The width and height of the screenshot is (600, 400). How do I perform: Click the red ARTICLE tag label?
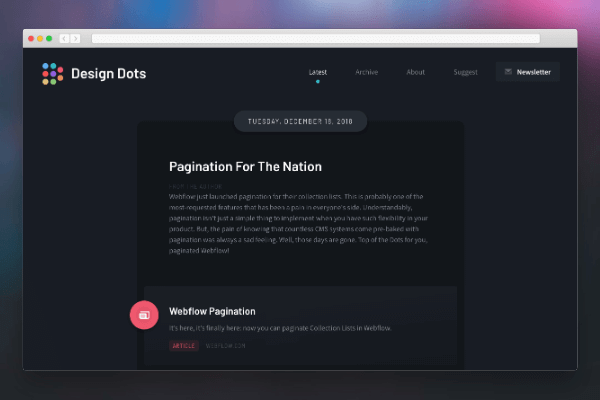point(184,346)
